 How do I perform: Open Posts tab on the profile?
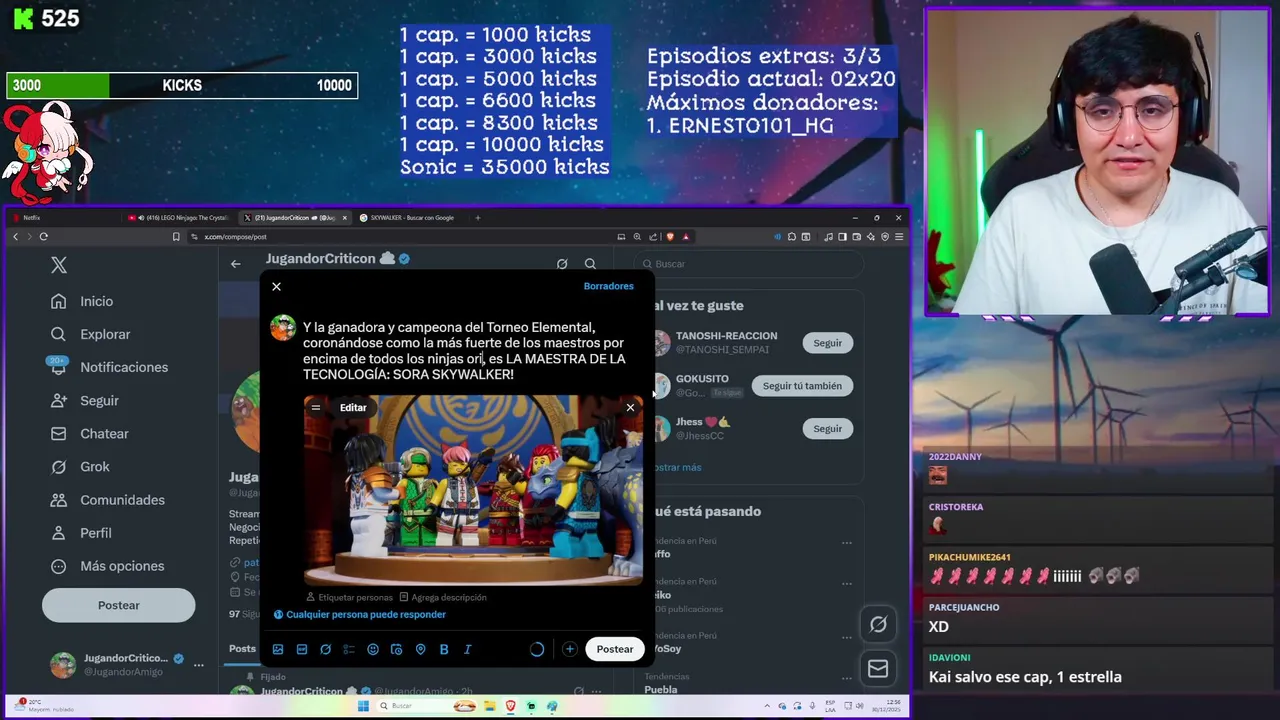pyautogui.click(x=243, y=648)
